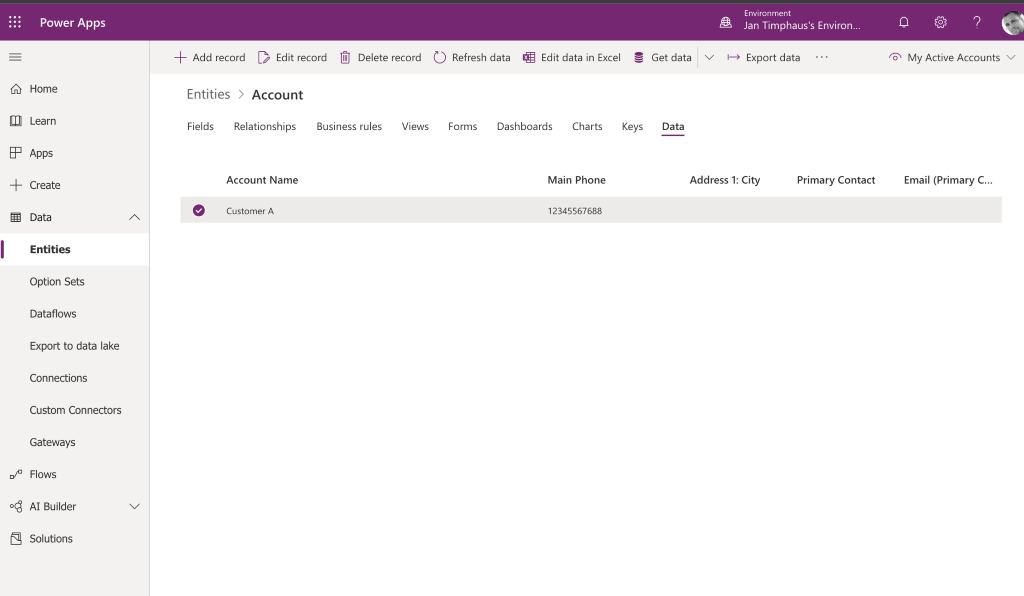Viewport: 1024px width, 596px height.
Task: Sort by Primary Contact column header
Action: [835, 180]
